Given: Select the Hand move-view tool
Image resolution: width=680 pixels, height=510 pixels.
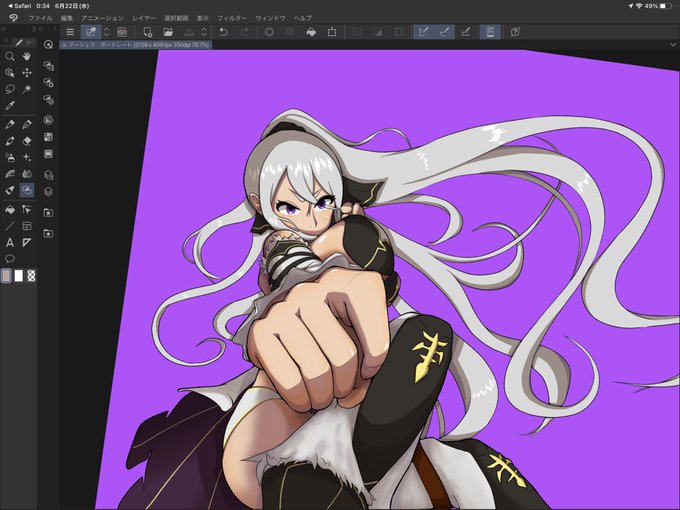Looking at the screenshot, I should [x=27, y=56].
